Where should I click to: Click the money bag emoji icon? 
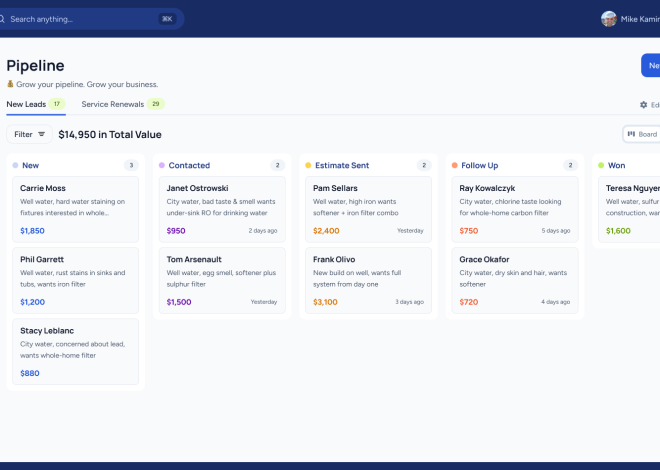[10, 84]
